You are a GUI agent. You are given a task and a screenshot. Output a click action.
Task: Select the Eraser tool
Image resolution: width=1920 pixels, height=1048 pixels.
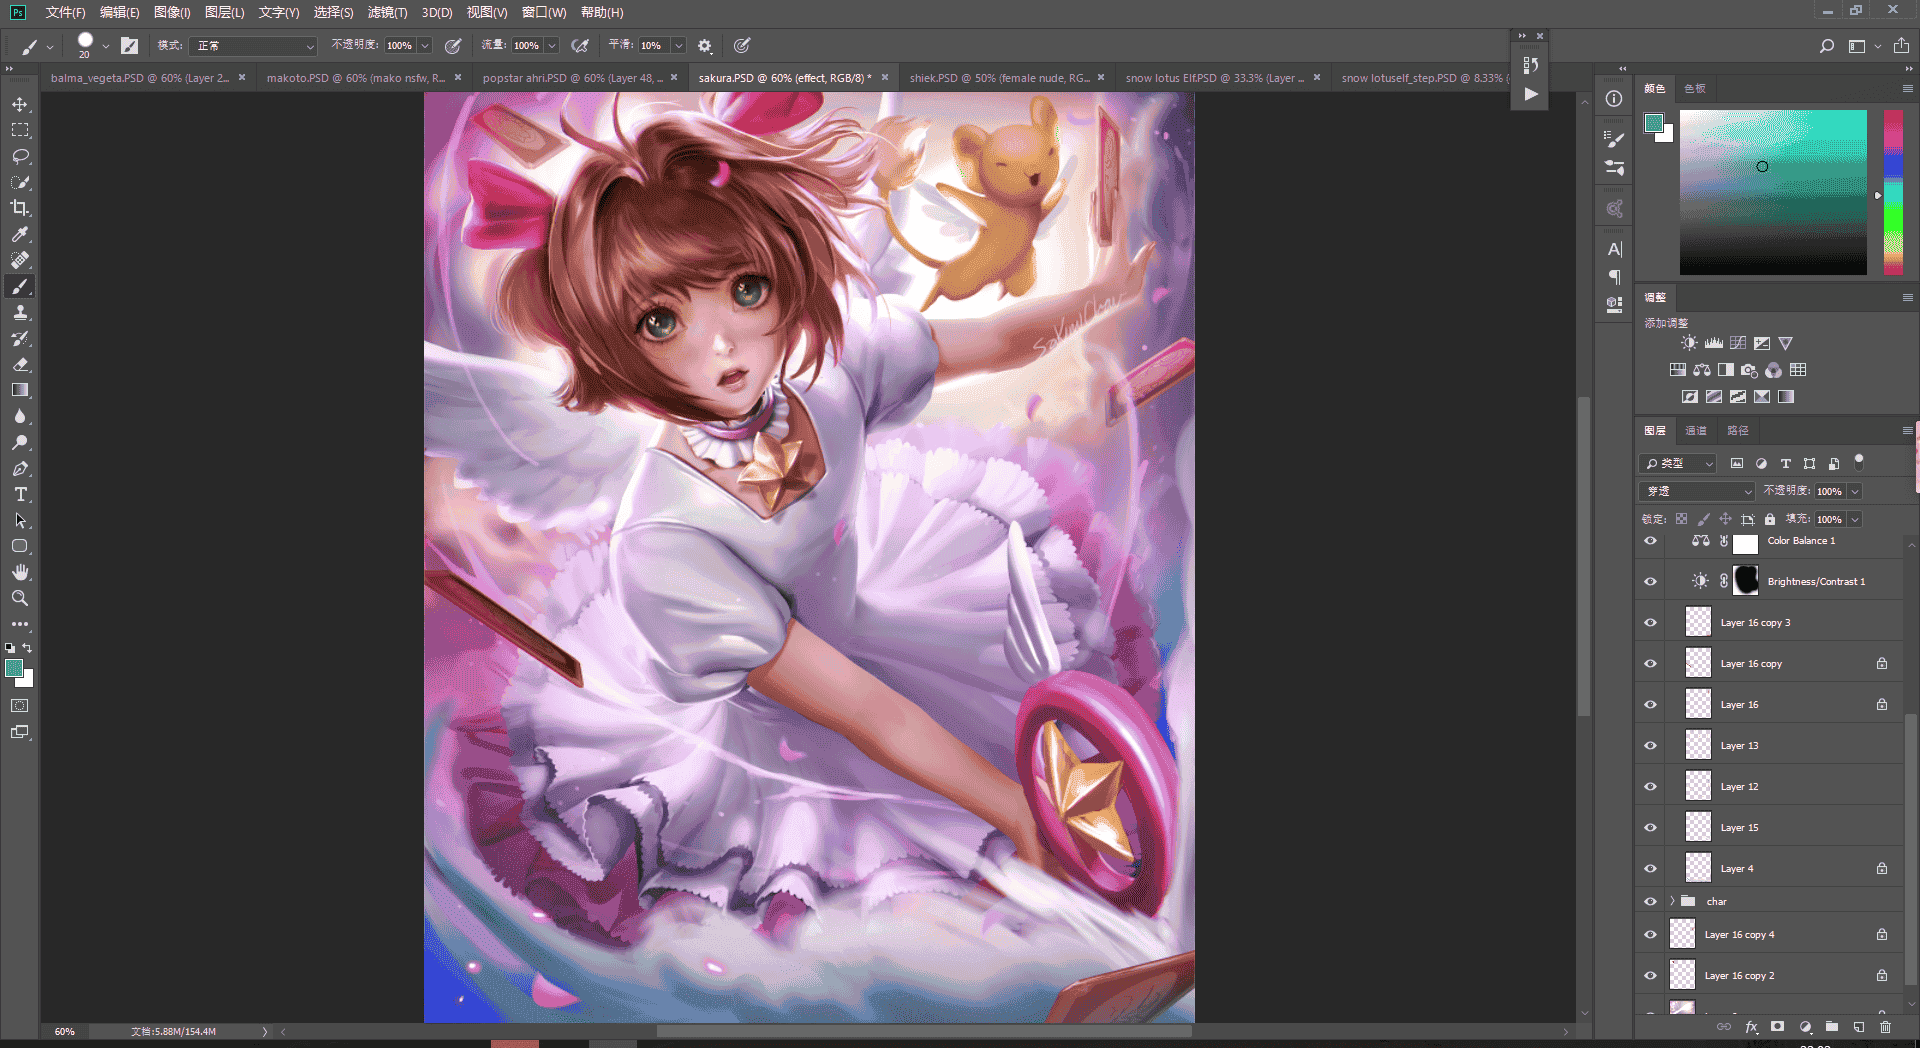[20, 365]
